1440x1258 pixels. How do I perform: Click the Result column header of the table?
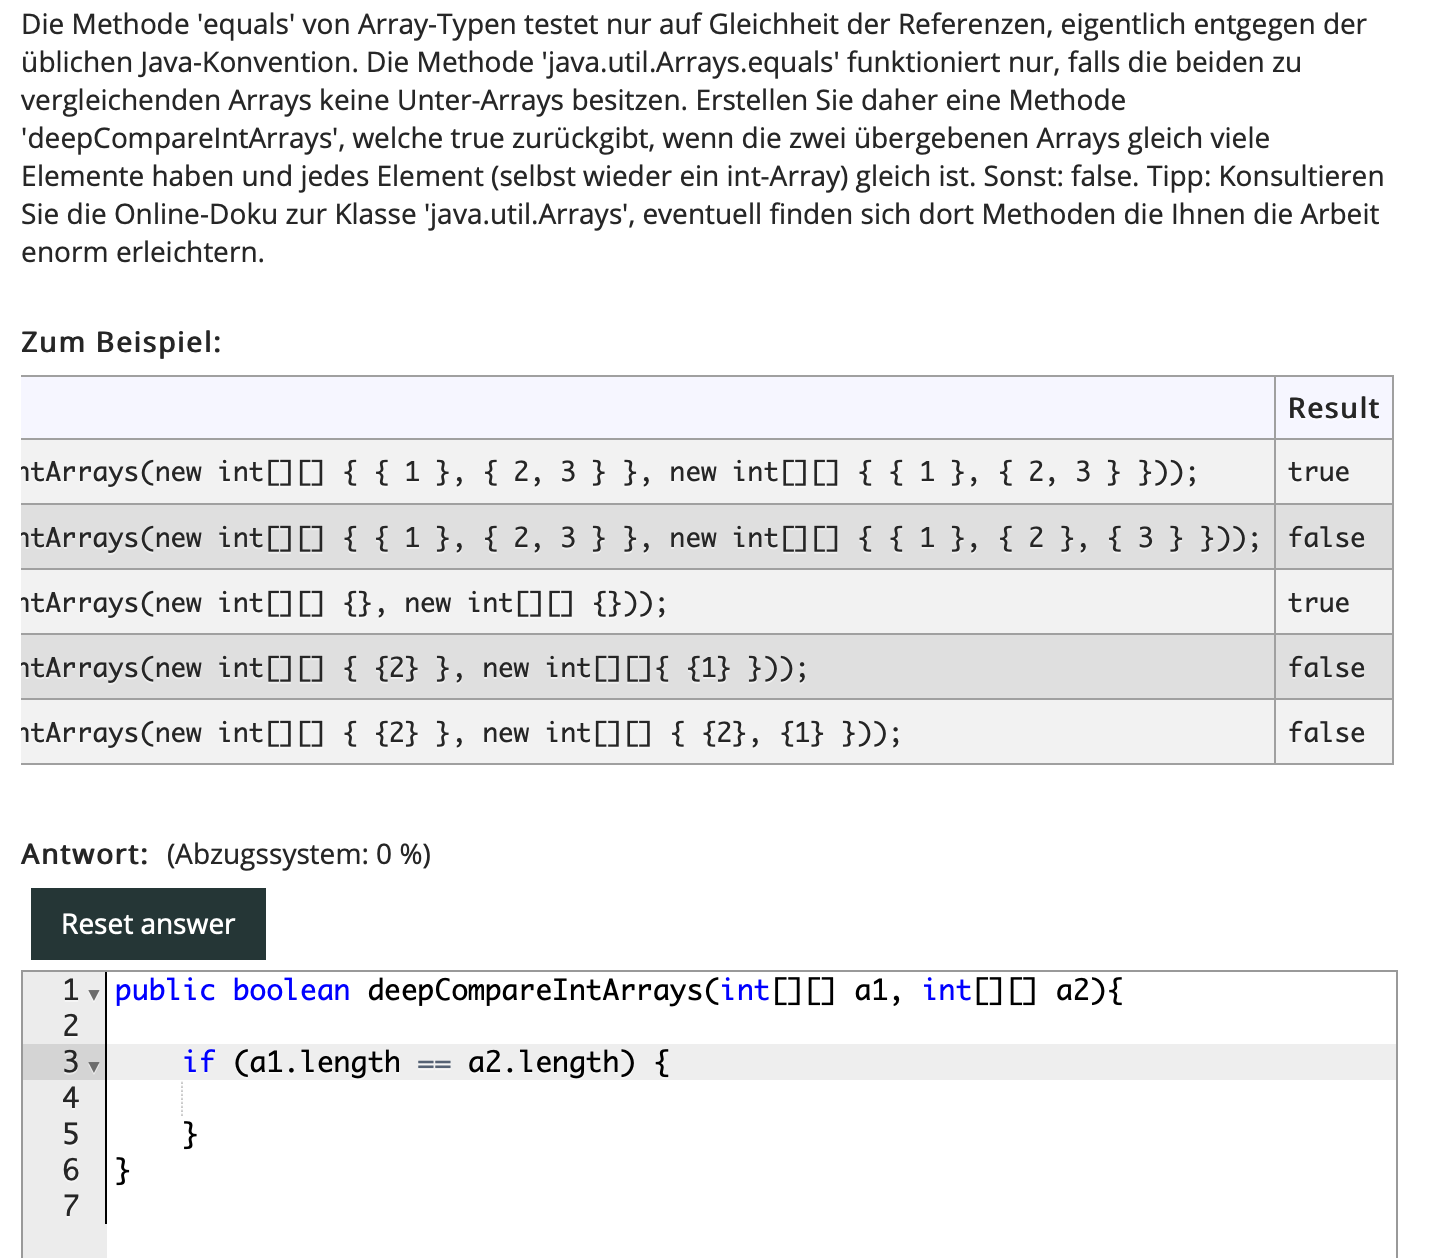click(x=1333, y=407)
